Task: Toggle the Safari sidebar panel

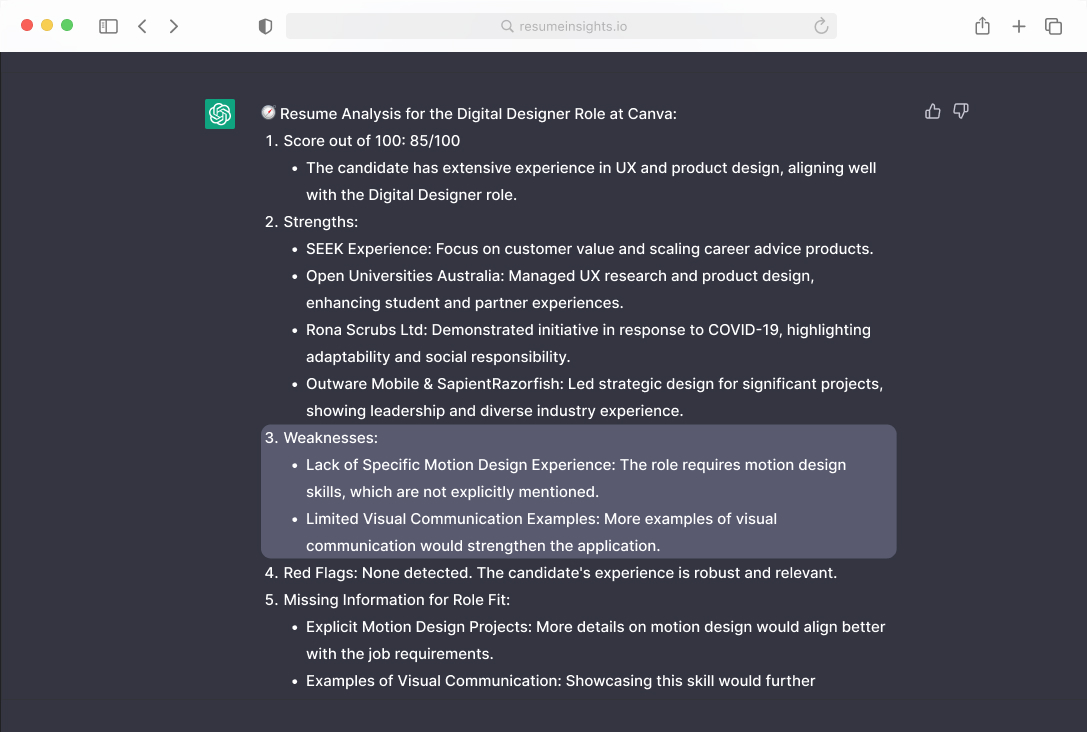Action: point(108,26)
